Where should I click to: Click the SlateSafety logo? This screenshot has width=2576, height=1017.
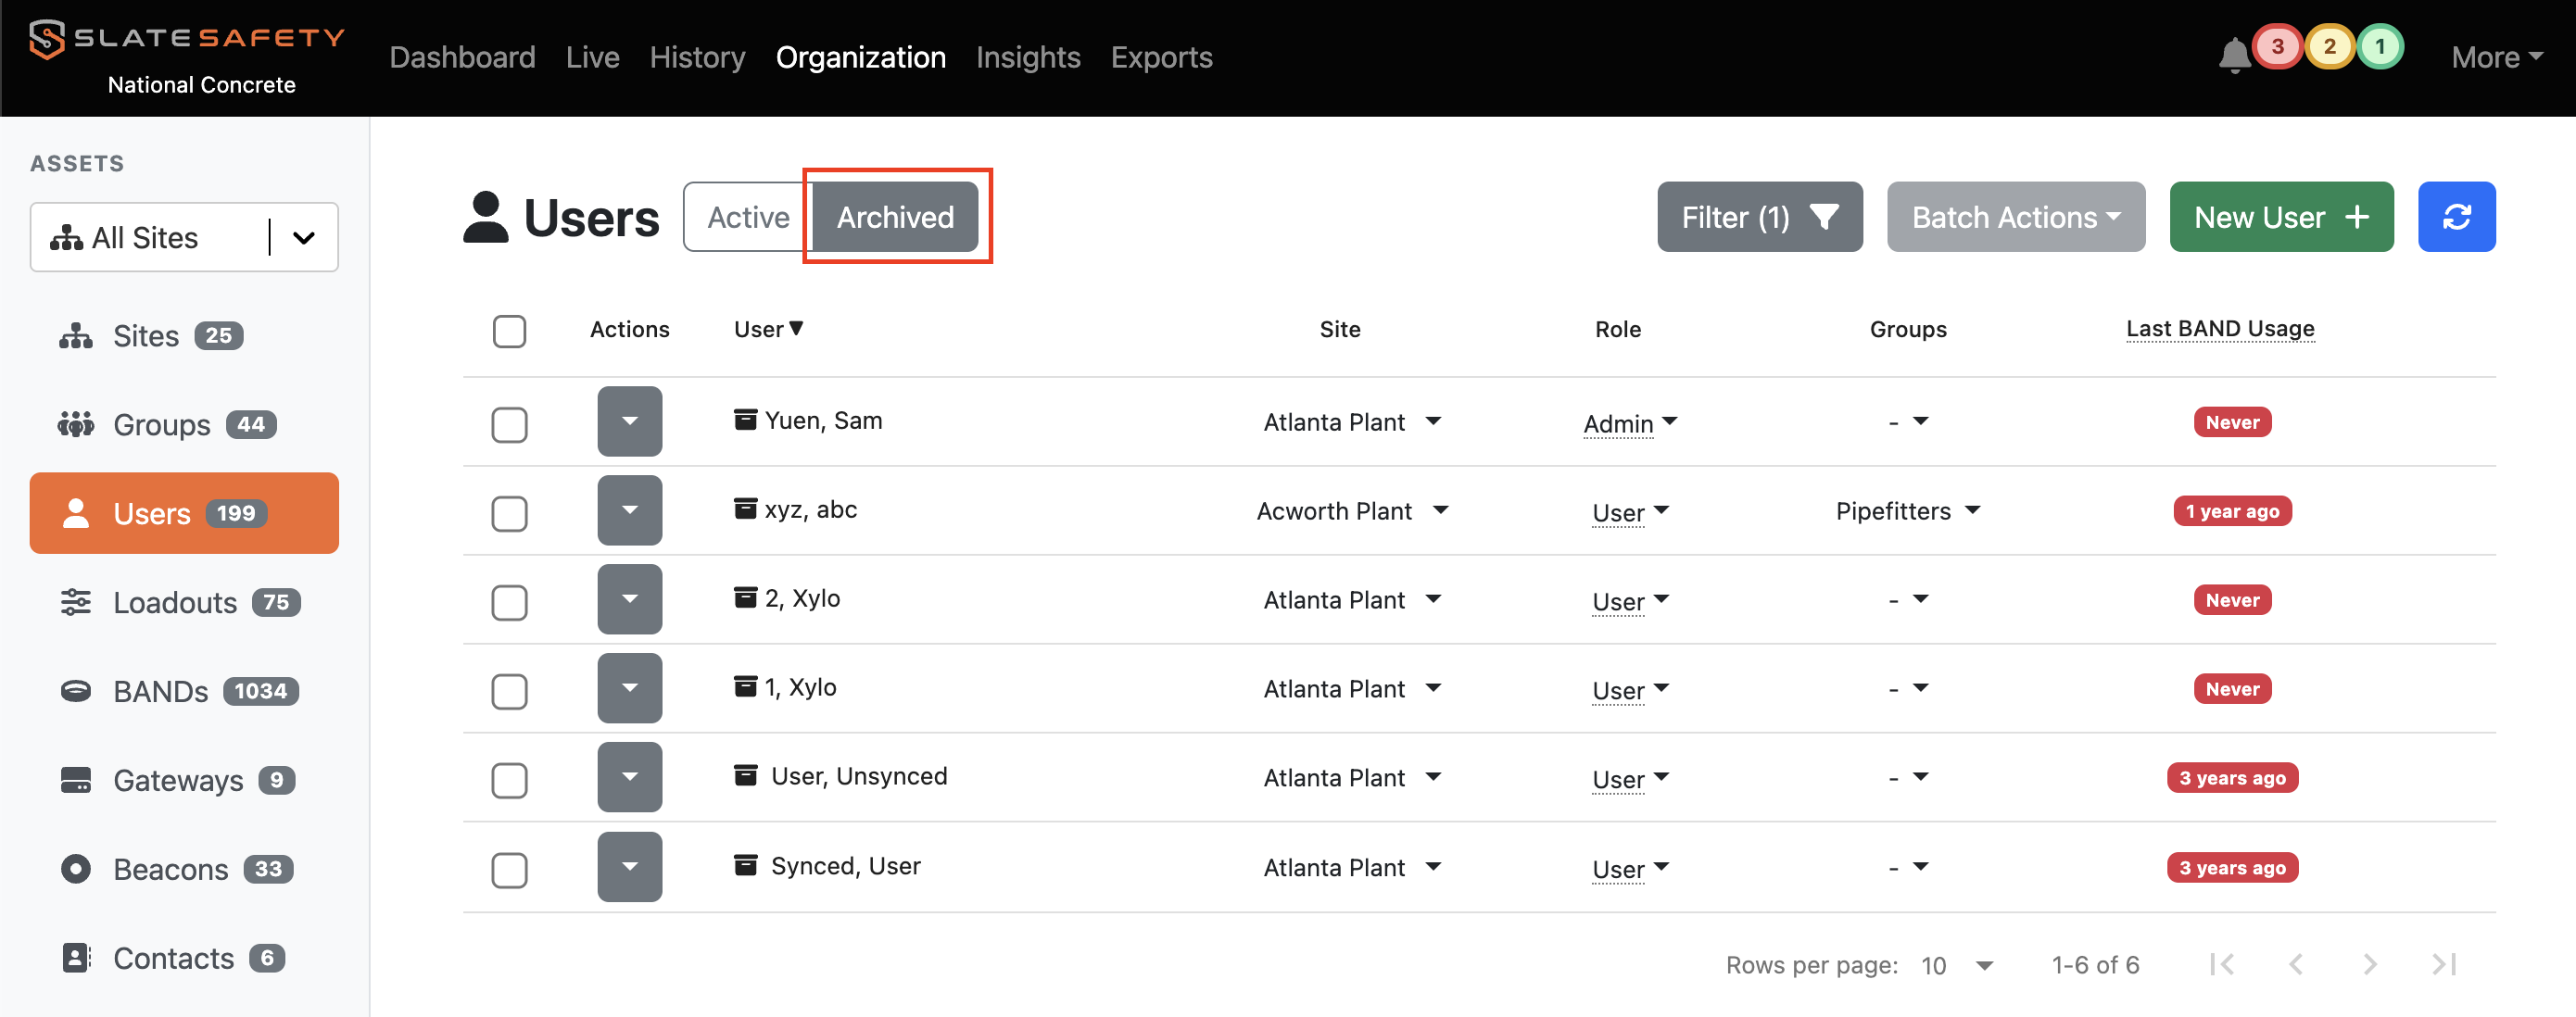(x=187, y=40)
